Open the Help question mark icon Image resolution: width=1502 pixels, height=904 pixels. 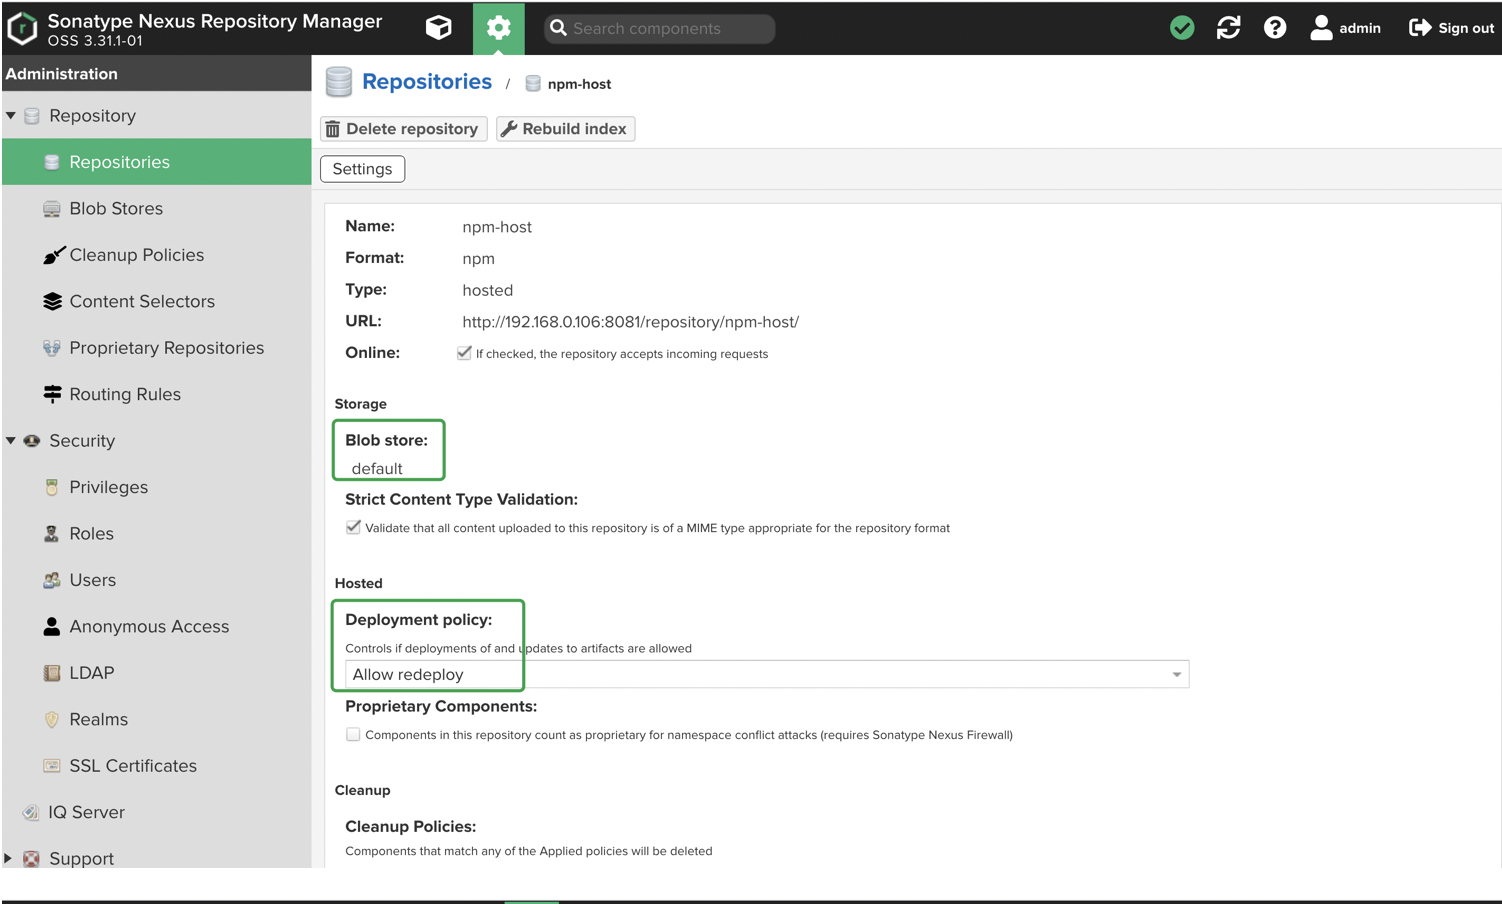tap(1275, 28)
